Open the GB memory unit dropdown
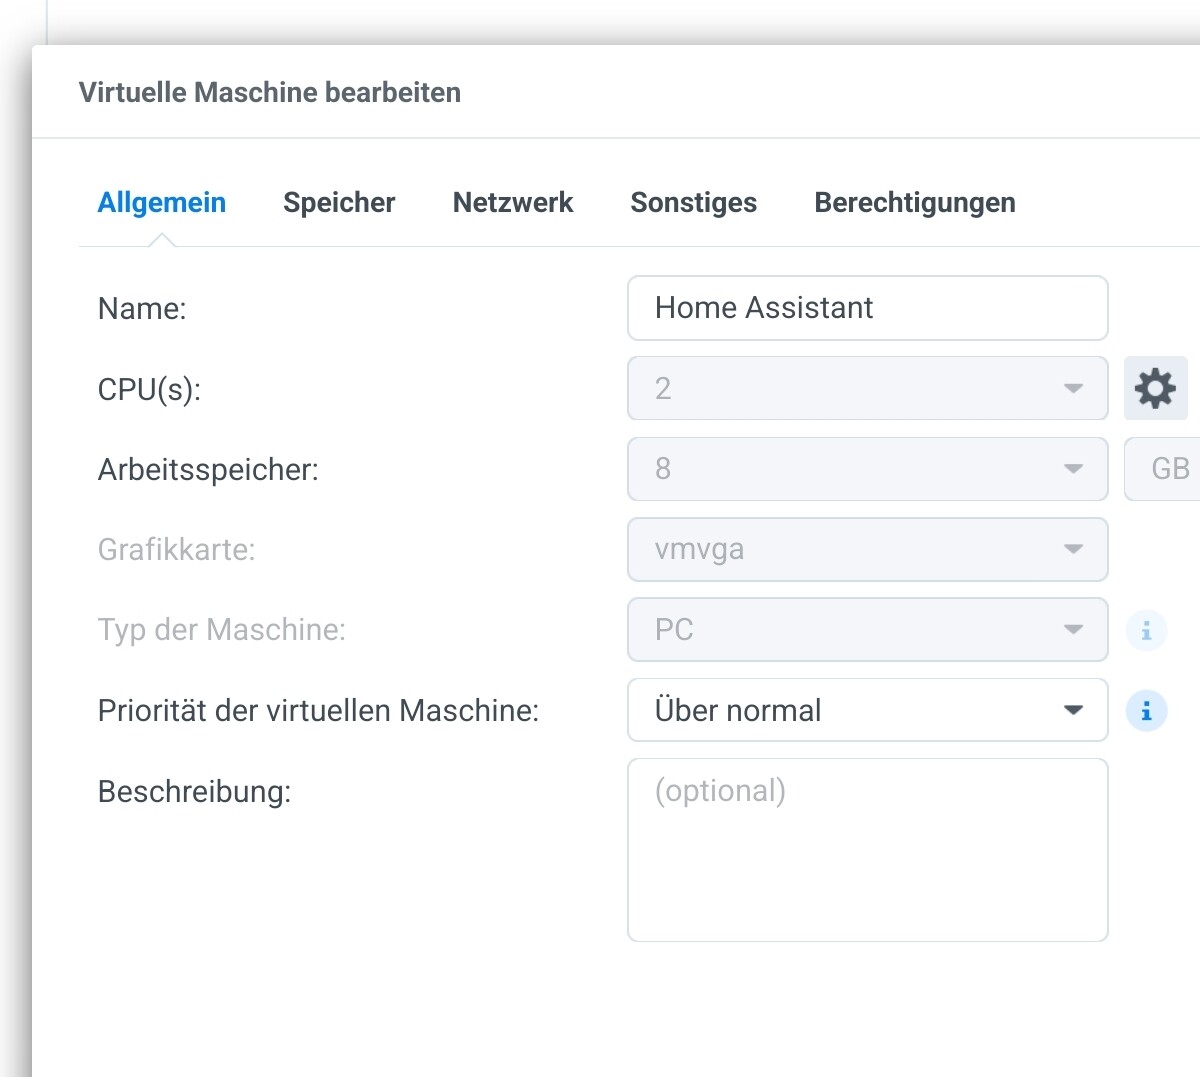Viewport: 1200px width, 1077px height. coord(1166,469)
